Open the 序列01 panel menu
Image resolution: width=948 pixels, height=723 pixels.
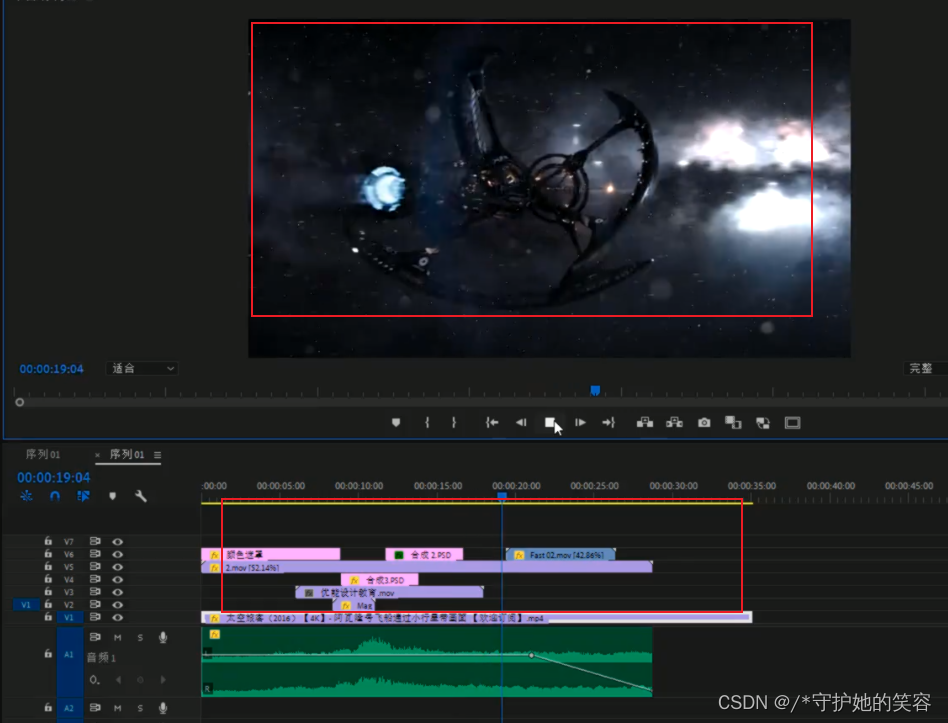point(157,455)
